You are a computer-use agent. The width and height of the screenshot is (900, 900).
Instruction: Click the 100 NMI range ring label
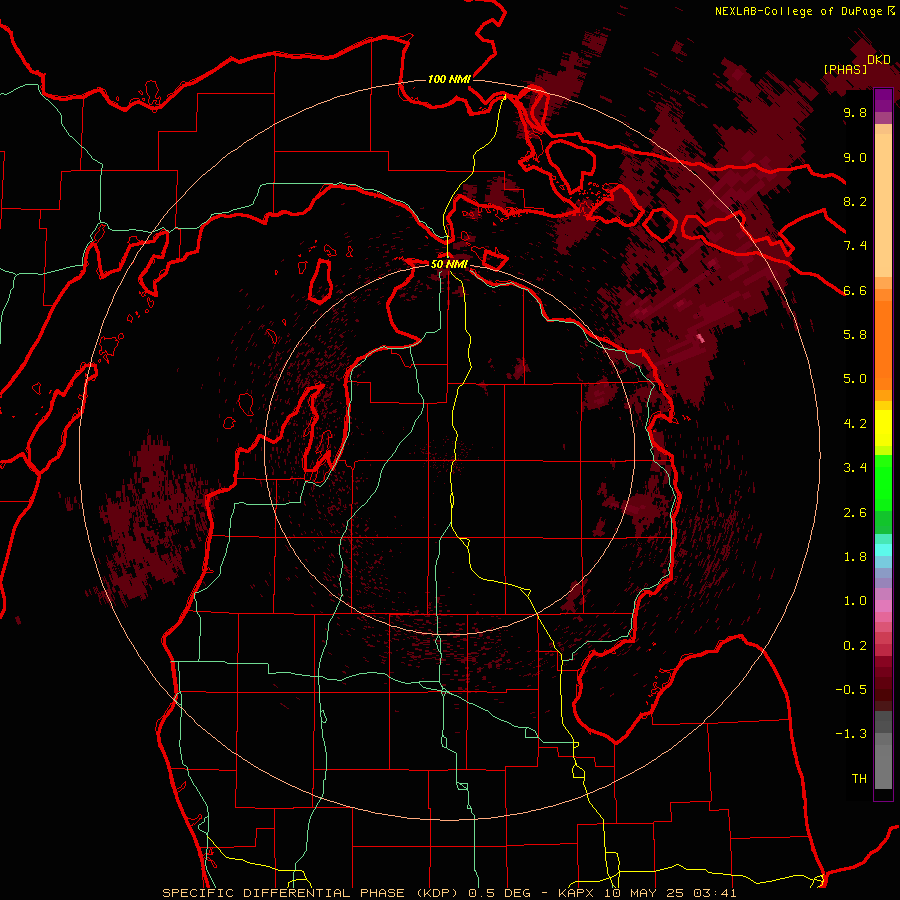point(449,79)
